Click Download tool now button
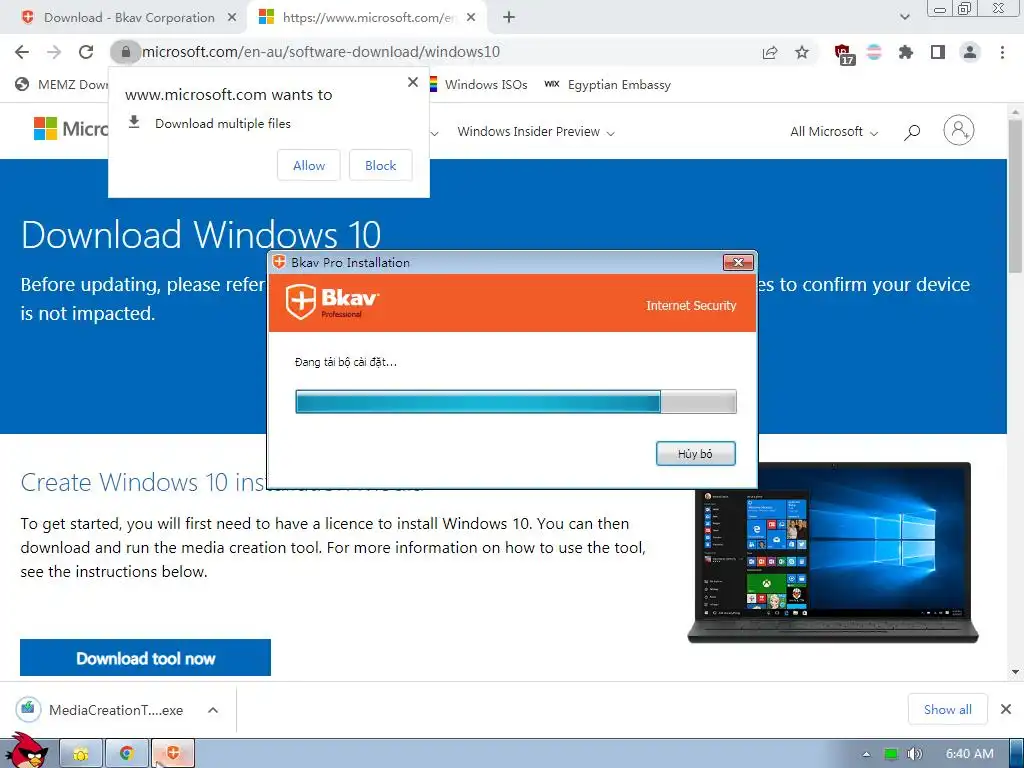The height and width of the screenshot is (768, 1024). (146, 658)
